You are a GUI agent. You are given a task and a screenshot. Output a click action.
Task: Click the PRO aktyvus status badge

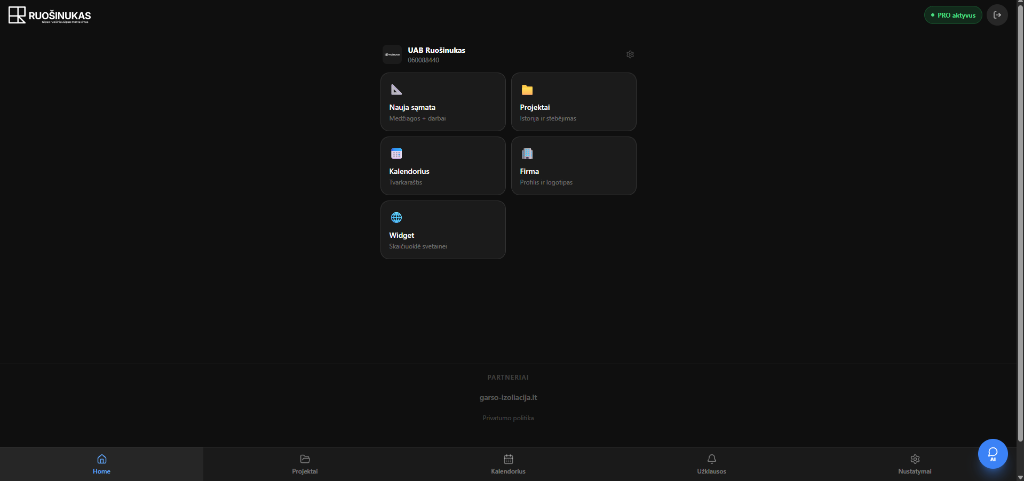[x=953, y=15]
